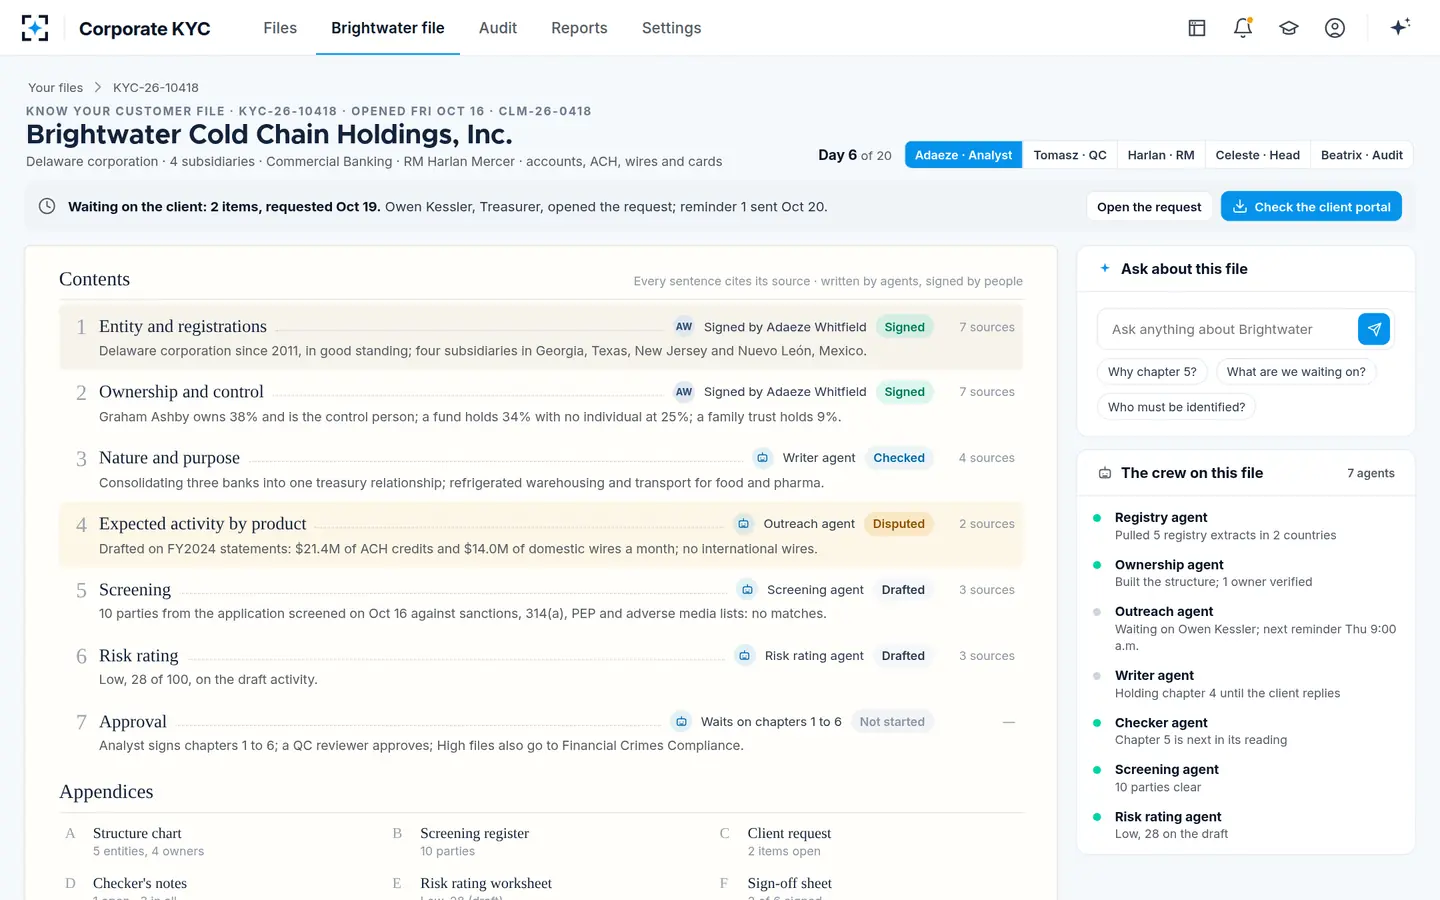Switch view to Tomasz · QC
Viewport: 1440px width, 900px height.
(x=1070, y=155)
